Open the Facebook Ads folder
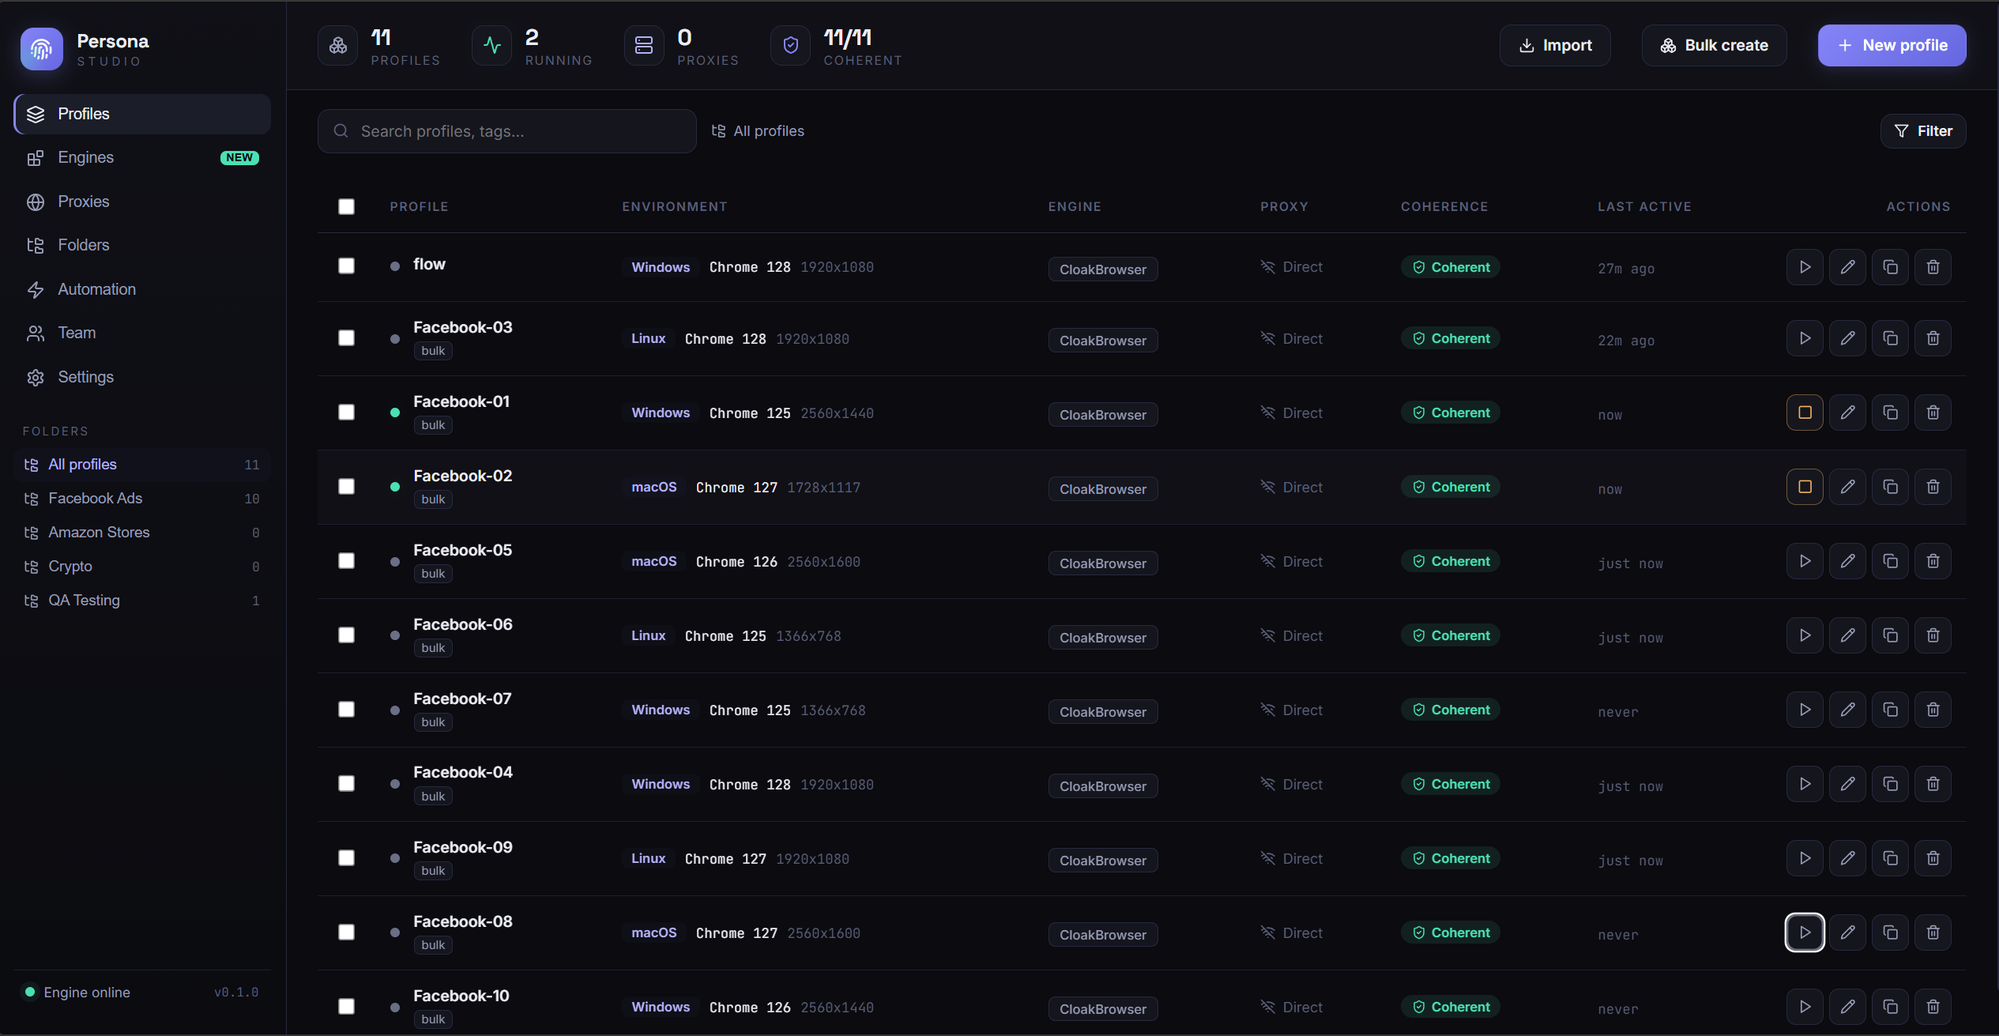This screenshot has height=1036, width=1999. tap(142, 498)
